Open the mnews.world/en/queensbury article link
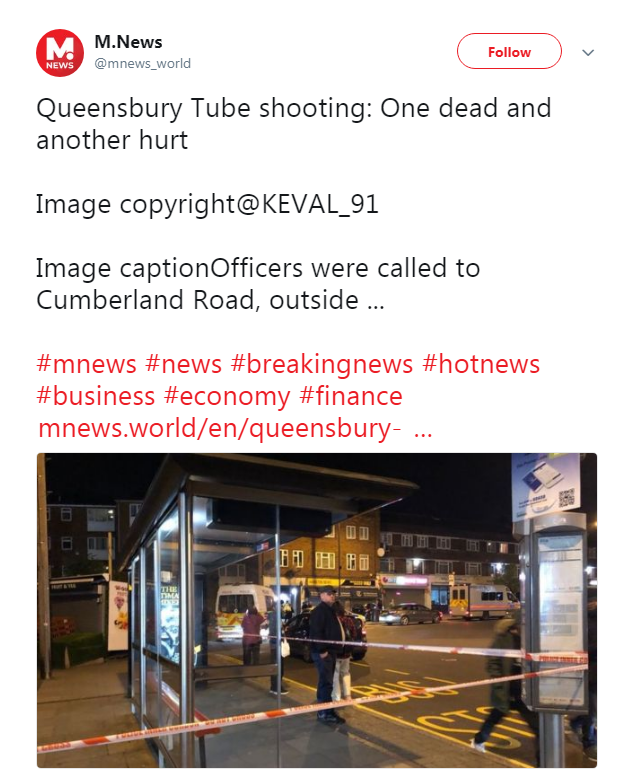Viewport: 632px width, 777px height. (235, 428)
